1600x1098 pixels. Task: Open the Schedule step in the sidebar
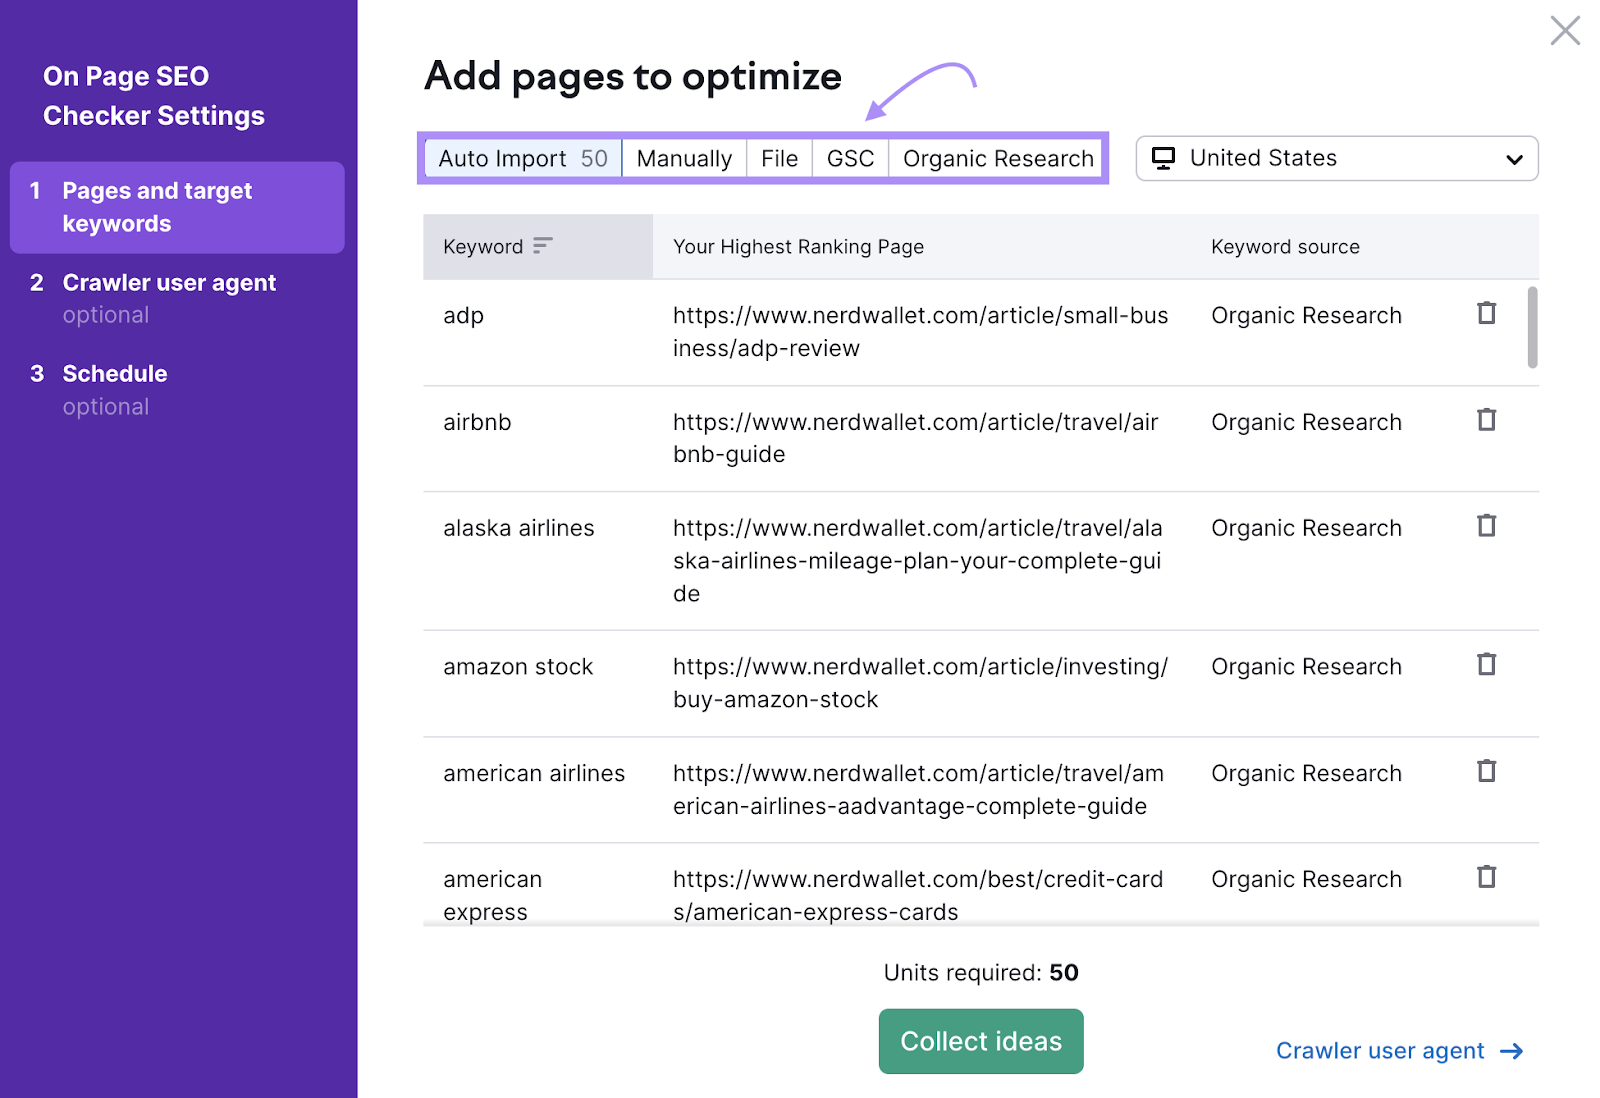tap(114, 373)
